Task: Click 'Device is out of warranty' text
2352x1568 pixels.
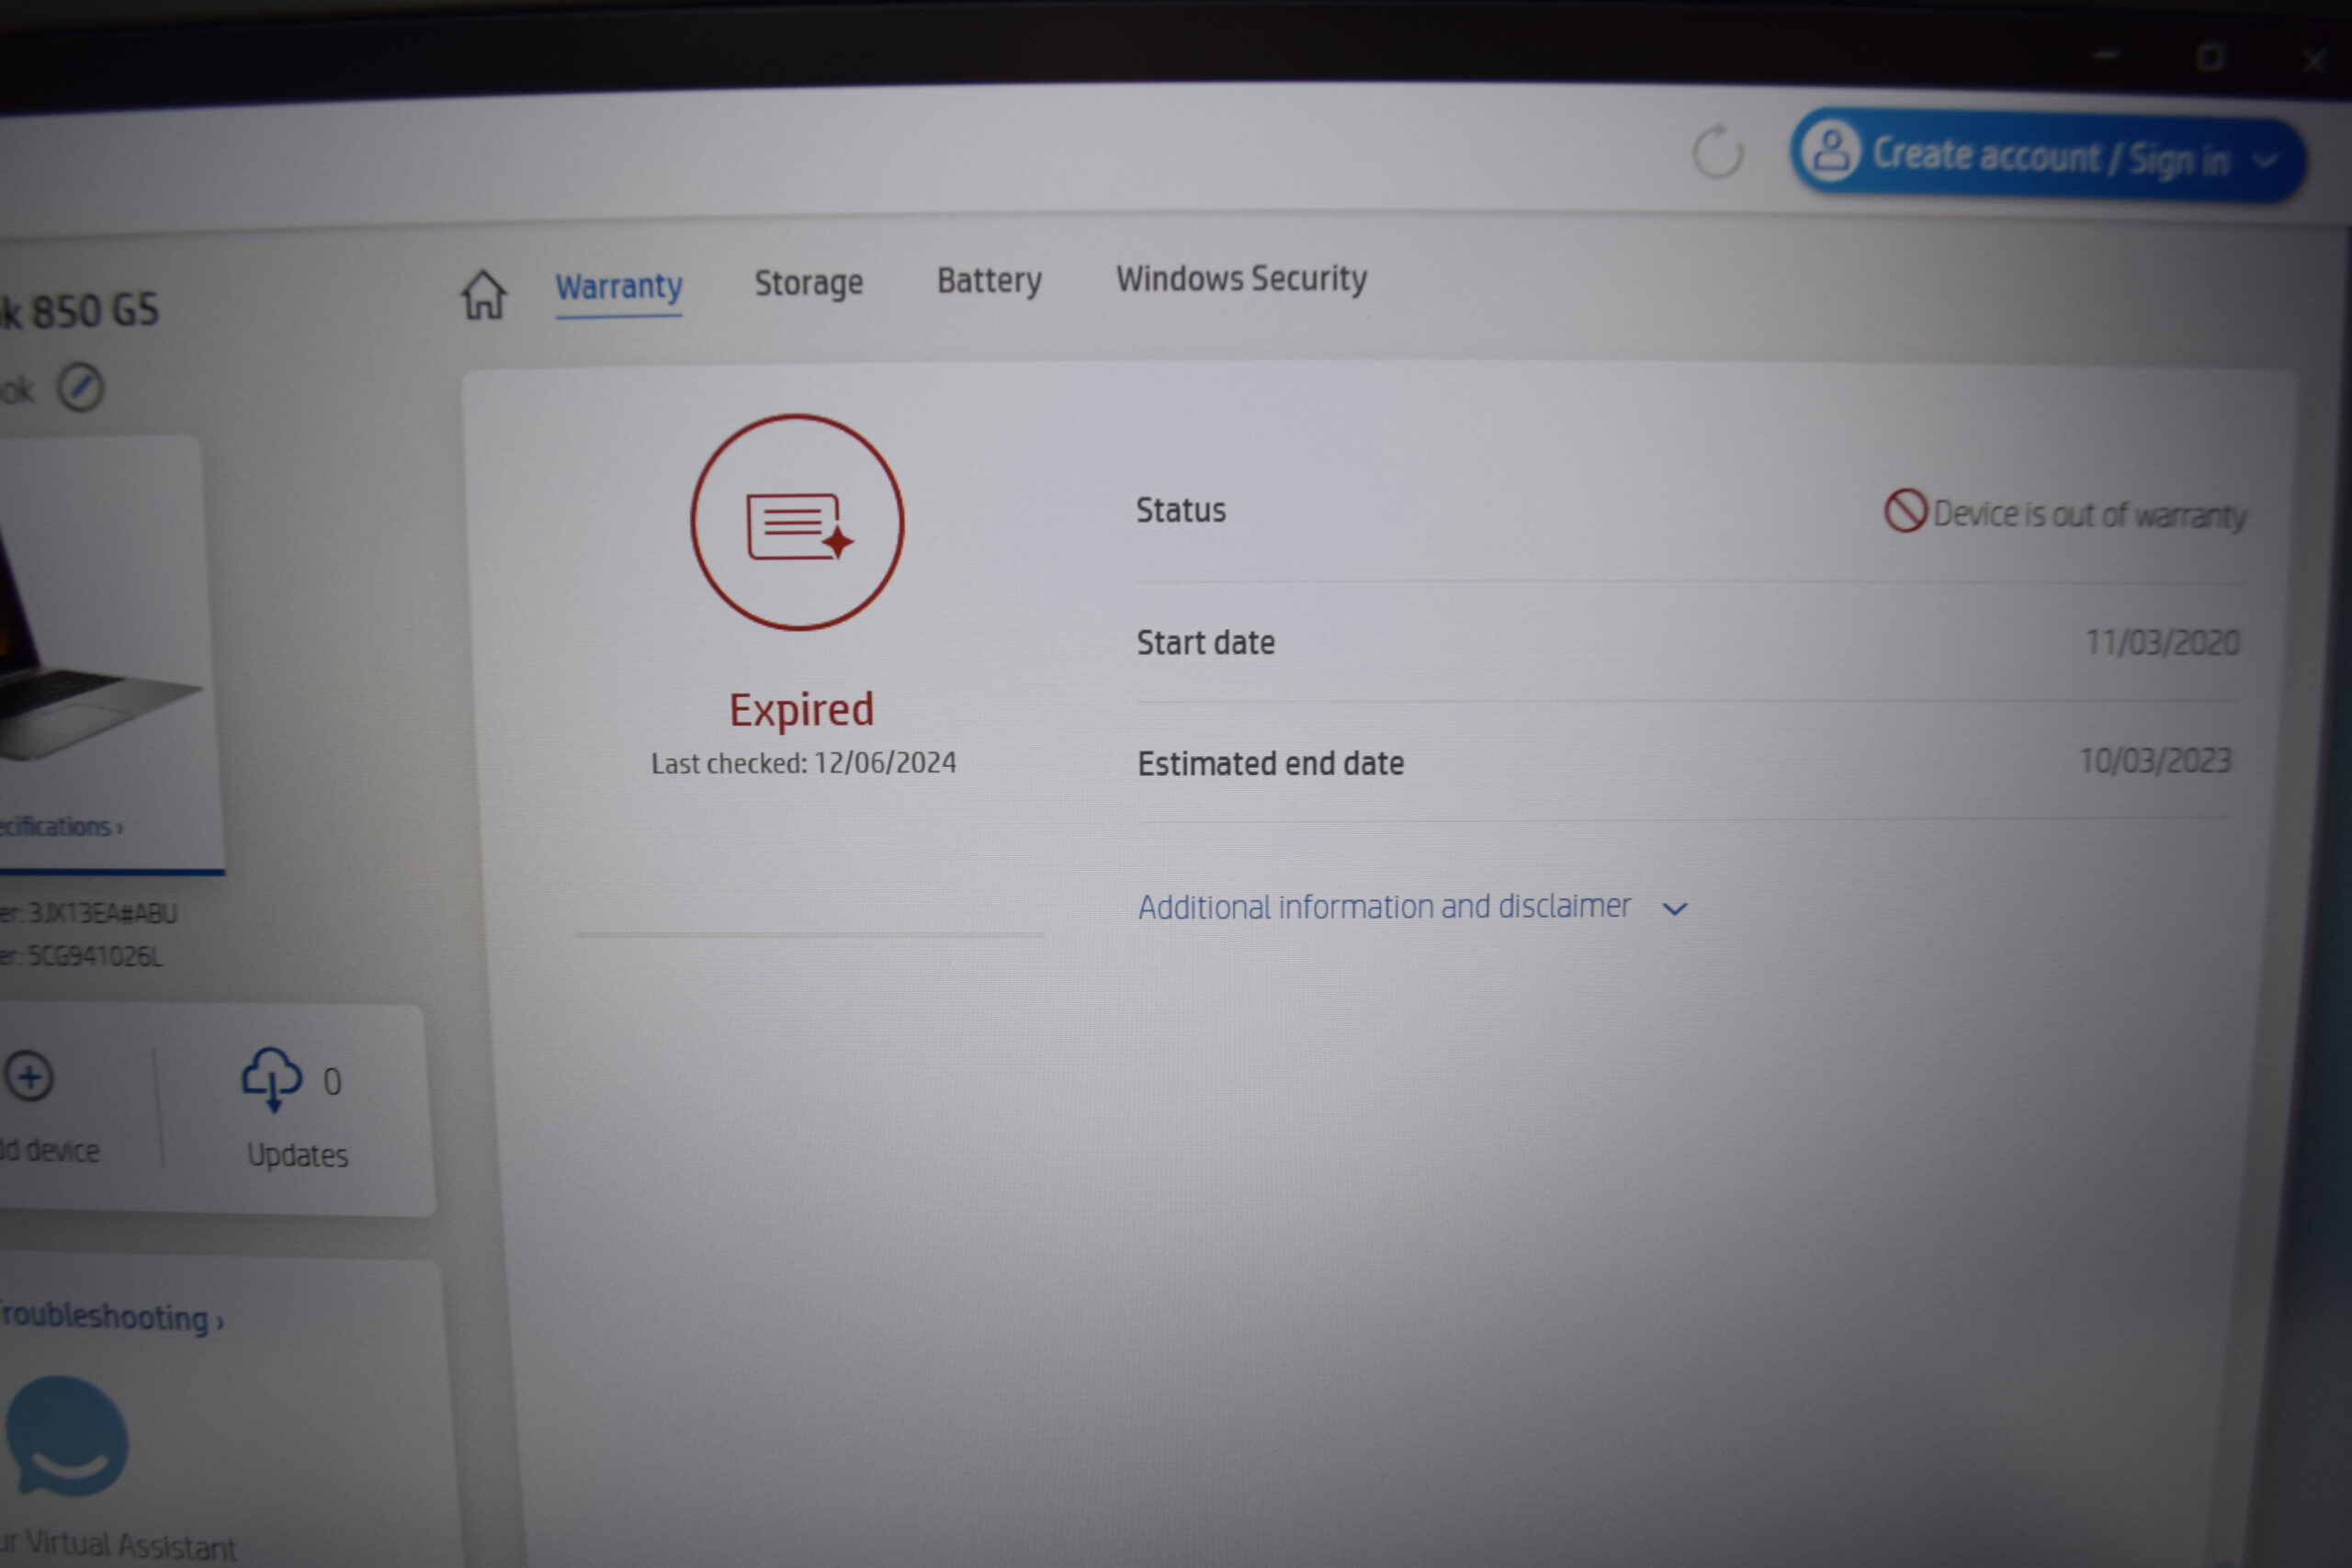Action: (2090, 514)
